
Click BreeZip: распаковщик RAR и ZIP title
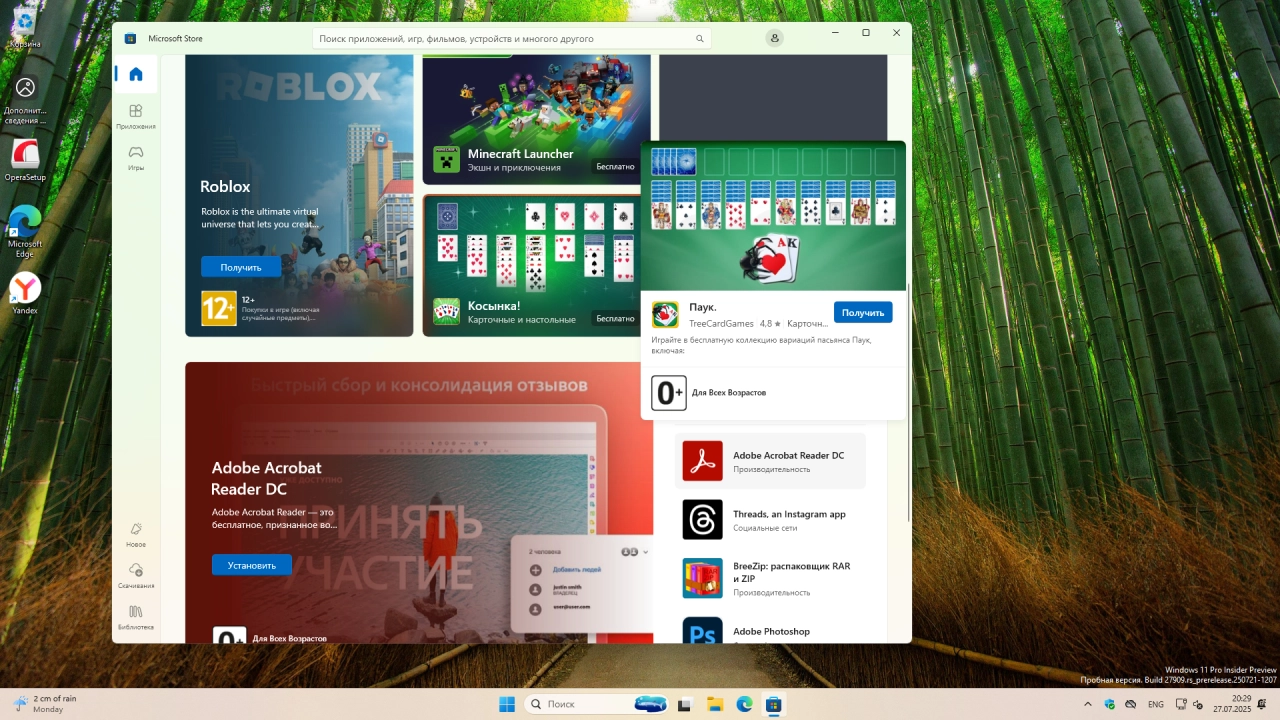coord(791,572)
